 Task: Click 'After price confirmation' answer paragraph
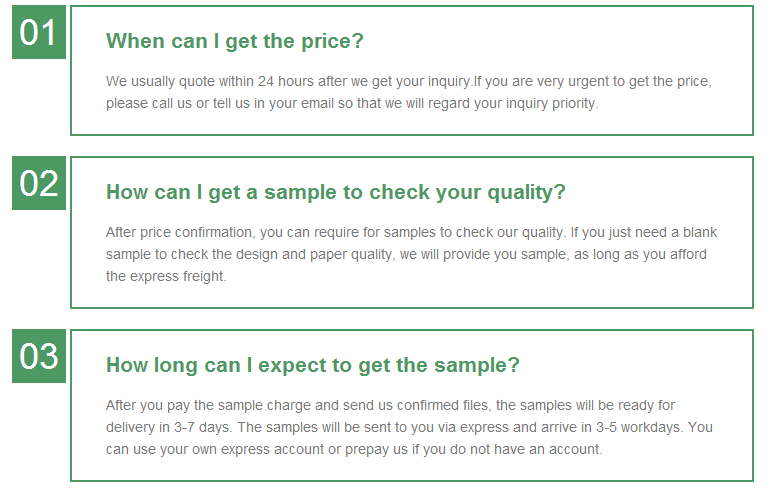[411, 254]
